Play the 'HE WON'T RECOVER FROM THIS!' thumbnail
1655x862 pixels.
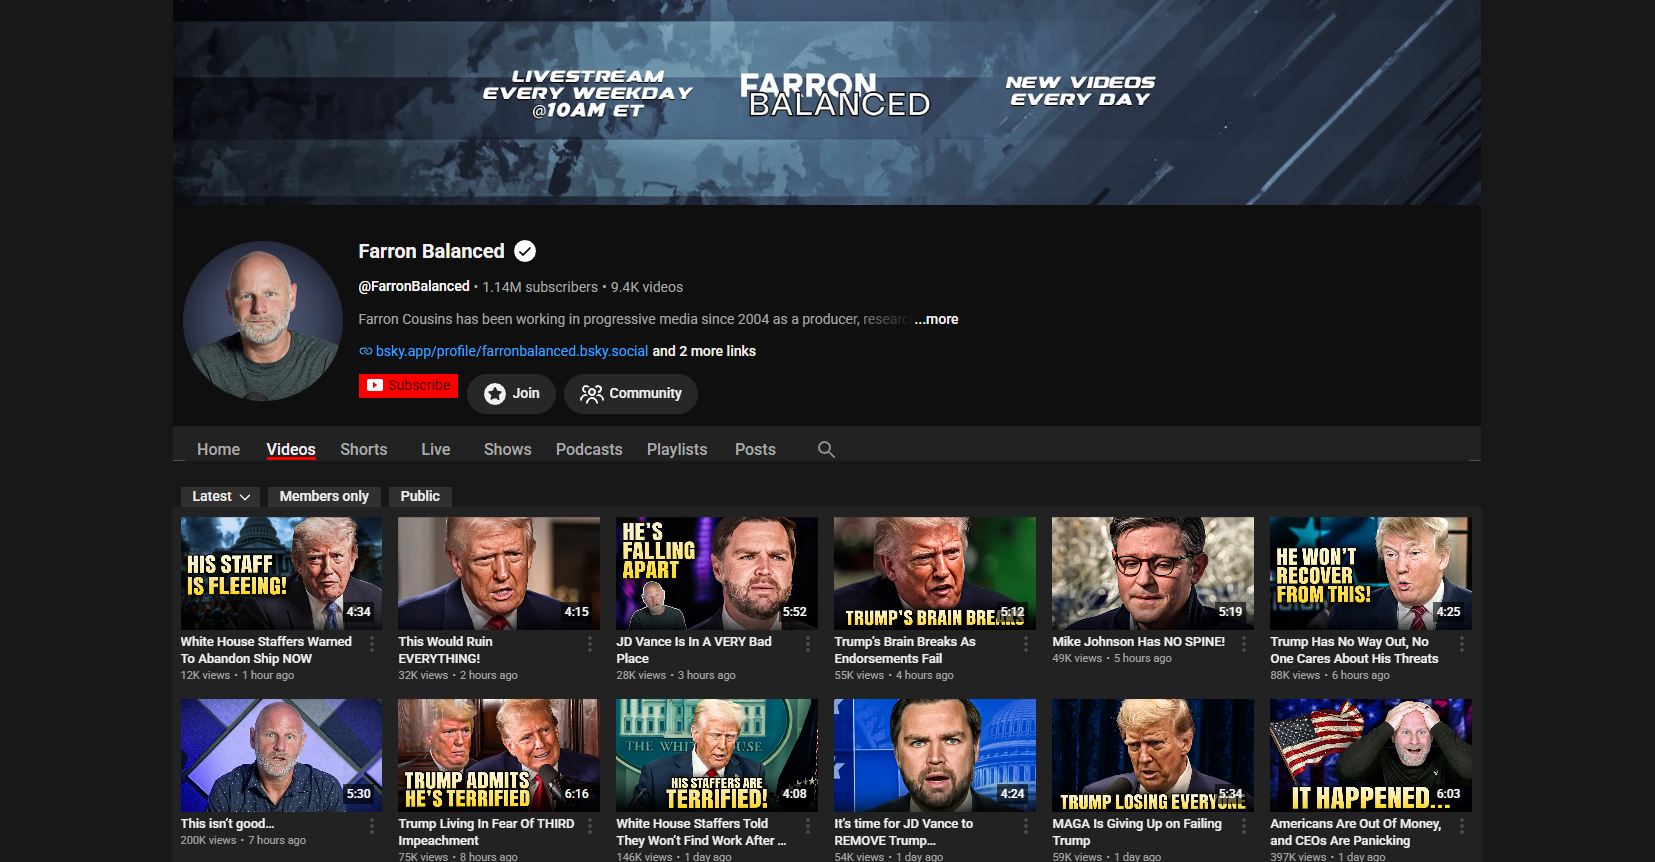click(1371, 573)
